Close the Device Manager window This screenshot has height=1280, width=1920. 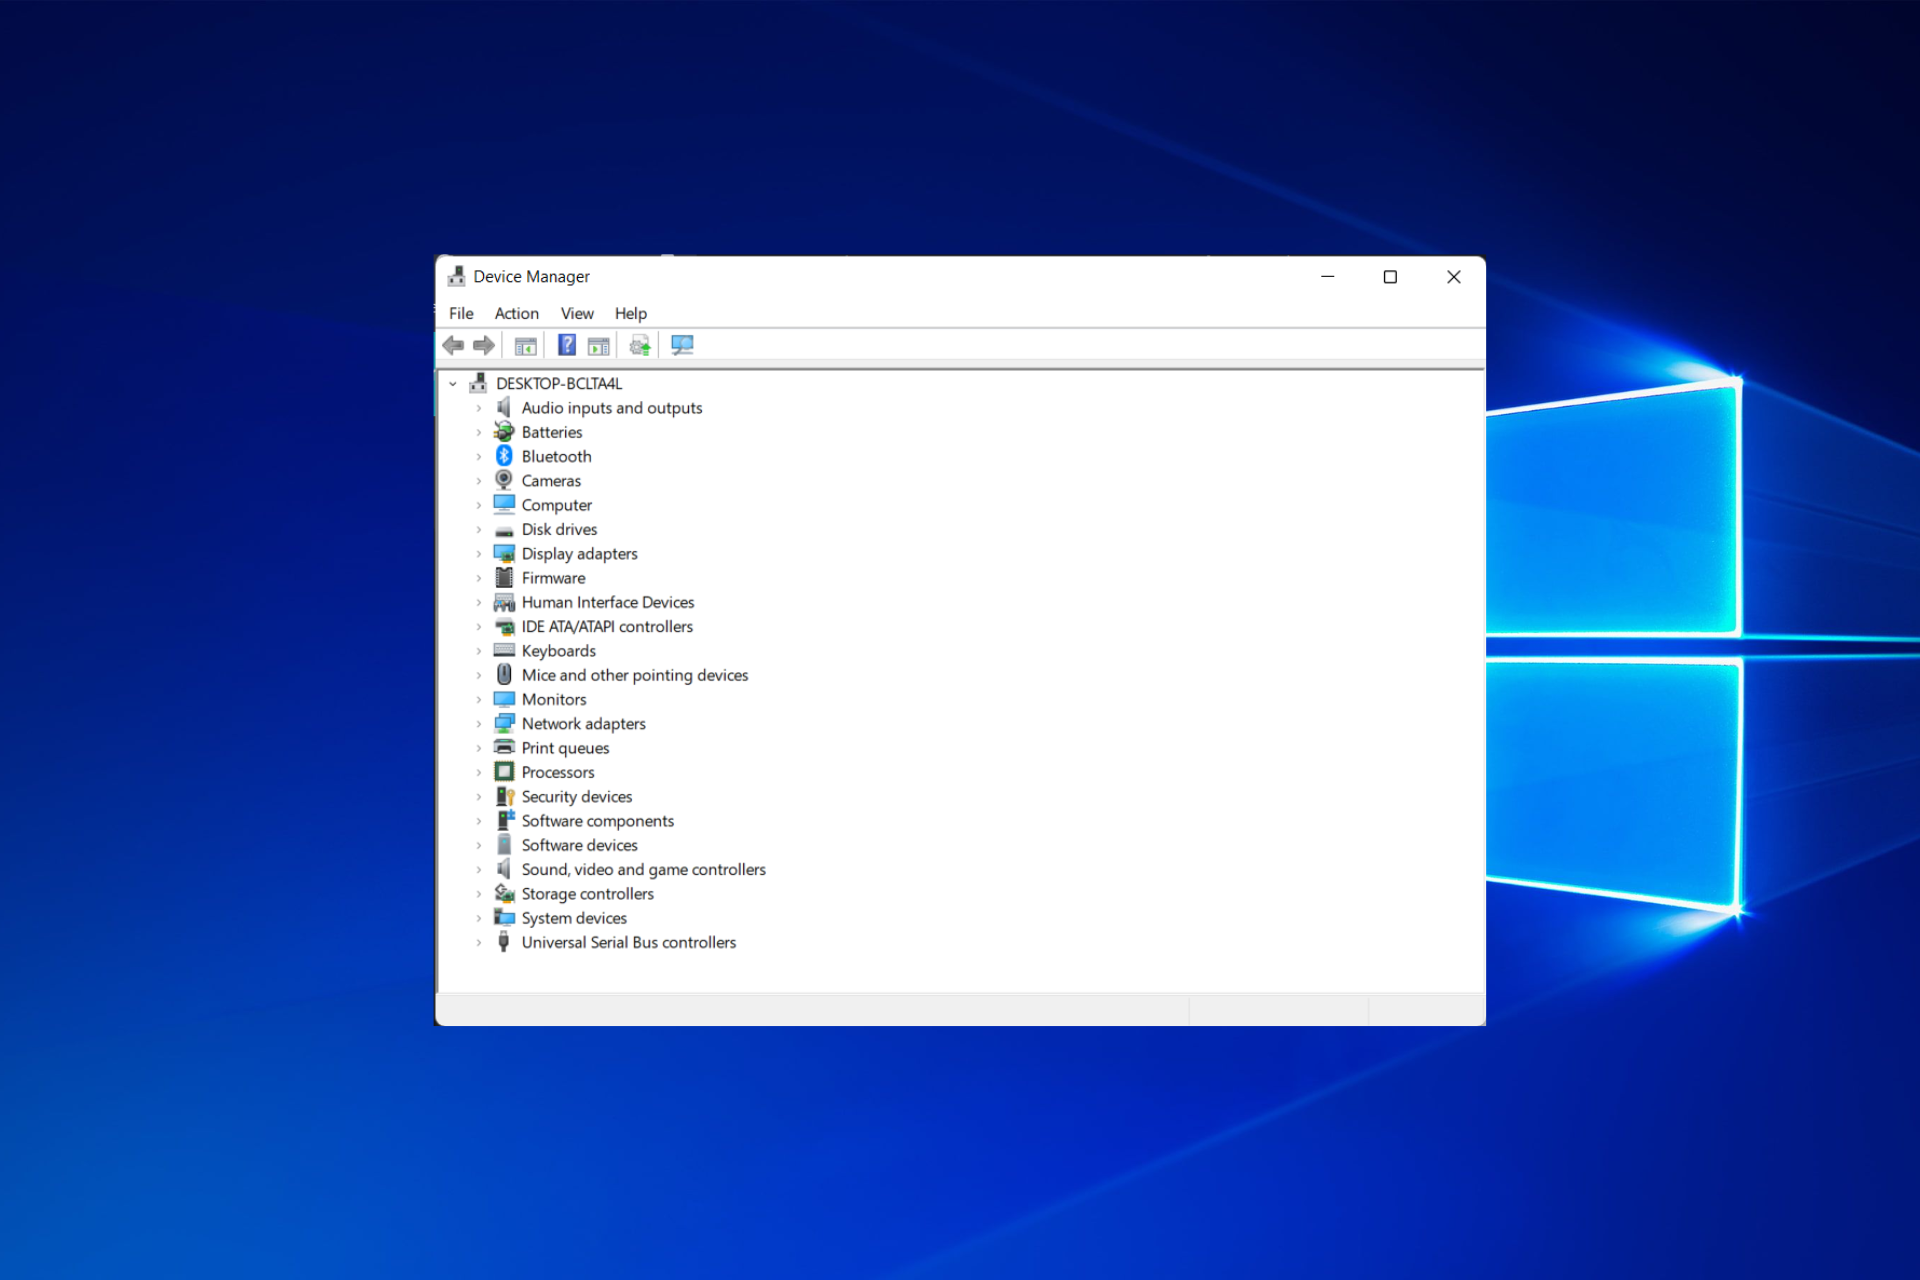1454,277
